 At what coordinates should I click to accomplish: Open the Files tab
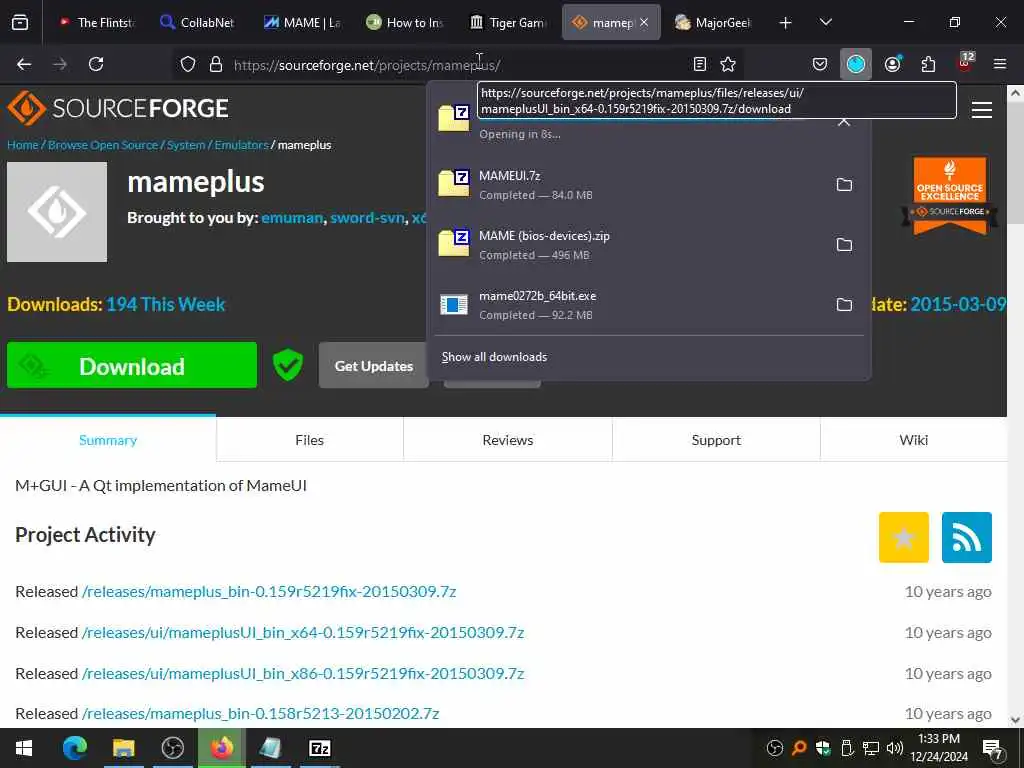pos(310,440)
